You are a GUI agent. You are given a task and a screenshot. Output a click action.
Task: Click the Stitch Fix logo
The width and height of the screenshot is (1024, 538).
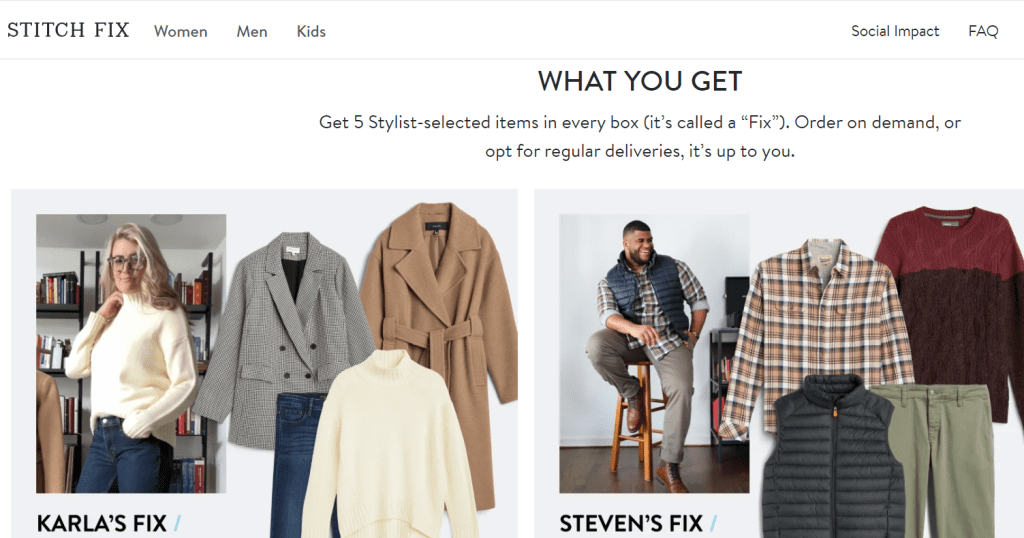click(x=68, y=30)
